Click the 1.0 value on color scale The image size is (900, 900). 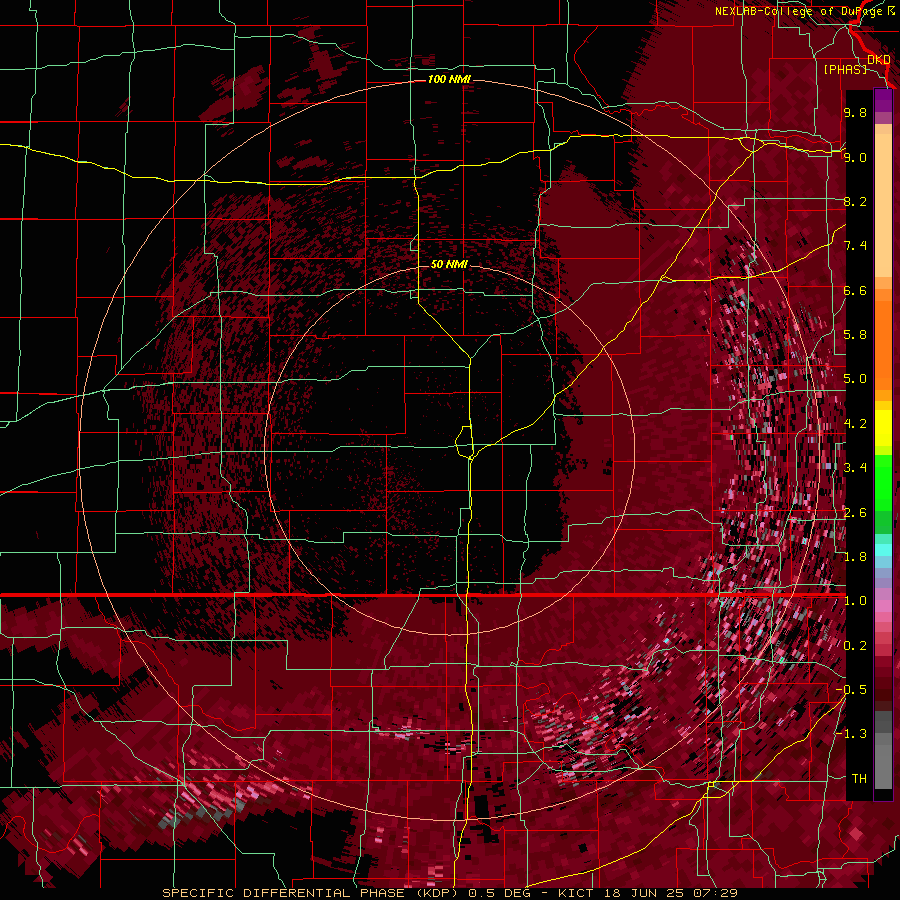pos(855,601)
